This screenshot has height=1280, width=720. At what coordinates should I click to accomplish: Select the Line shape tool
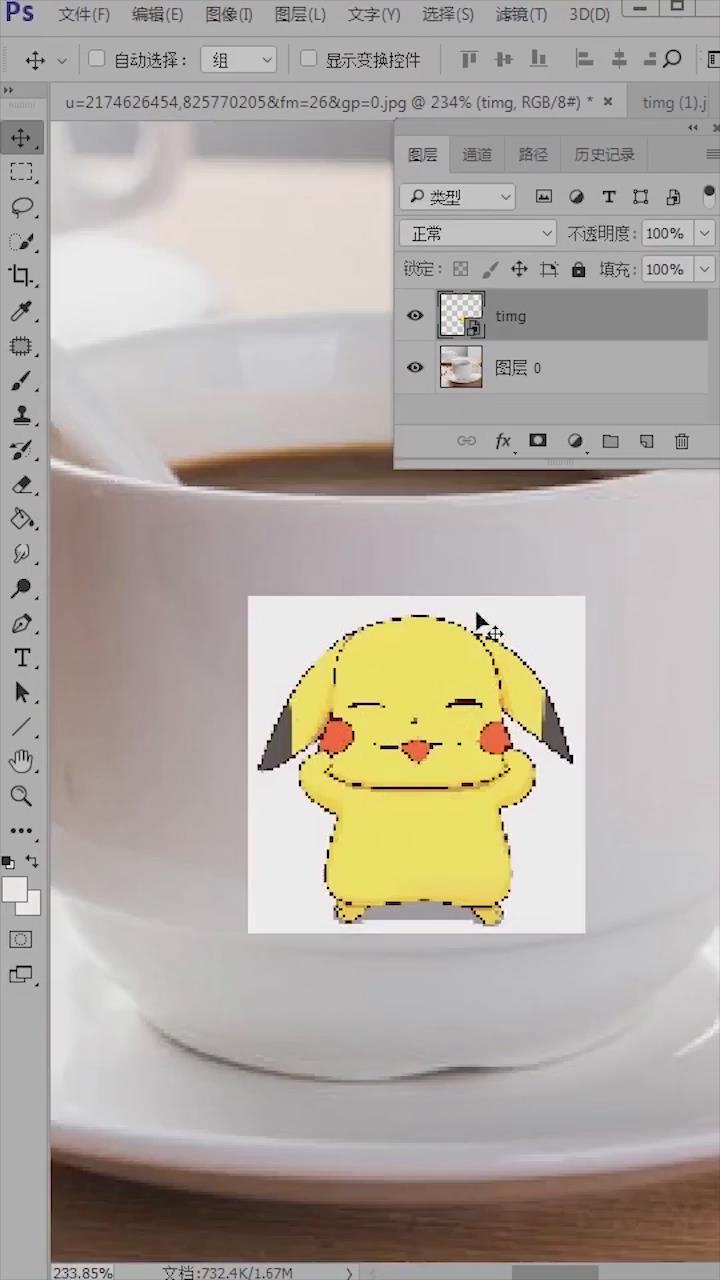click(22, 728)
